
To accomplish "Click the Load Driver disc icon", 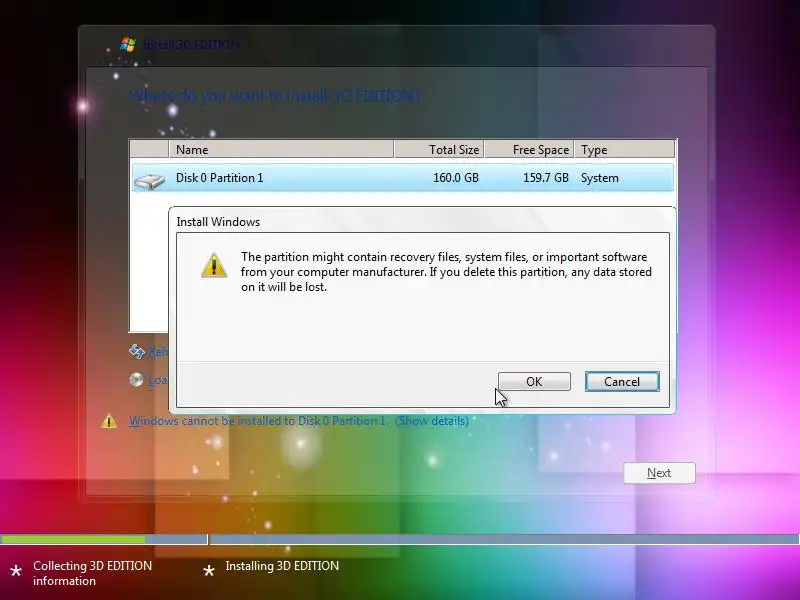I will point(136,380).
